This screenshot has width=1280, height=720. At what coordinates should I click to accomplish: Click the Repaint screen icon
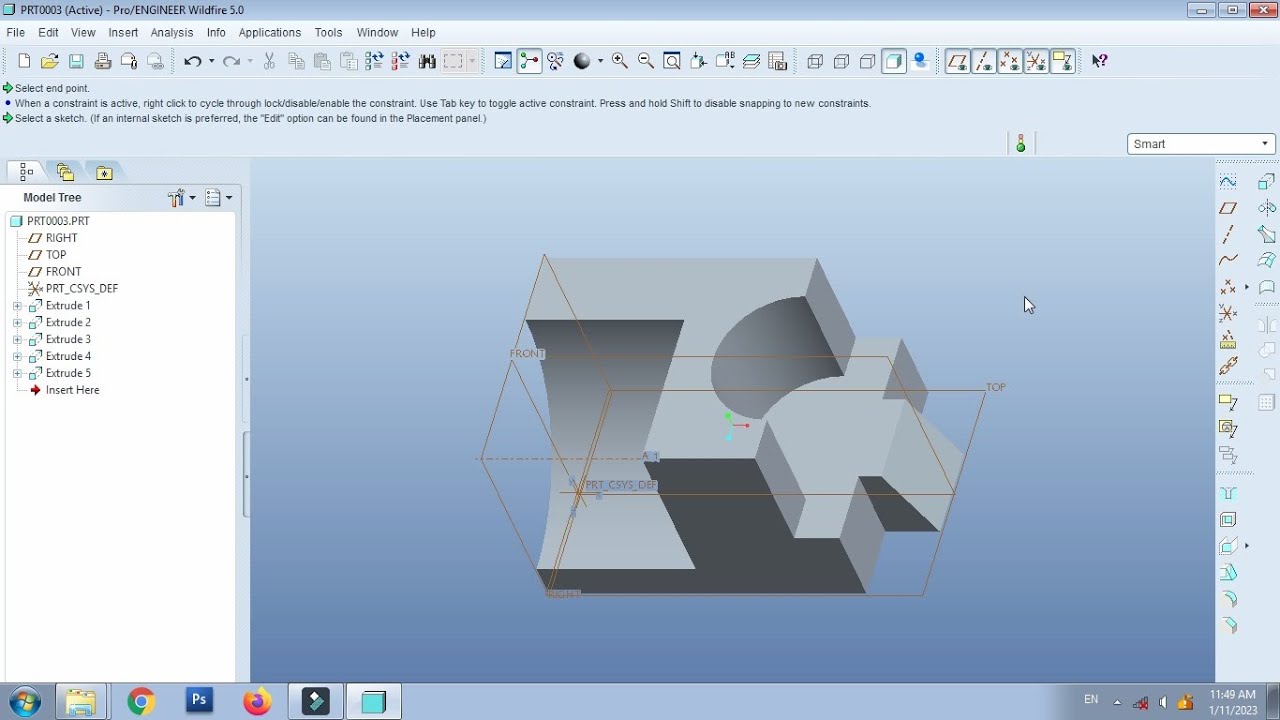click(503, 61)
